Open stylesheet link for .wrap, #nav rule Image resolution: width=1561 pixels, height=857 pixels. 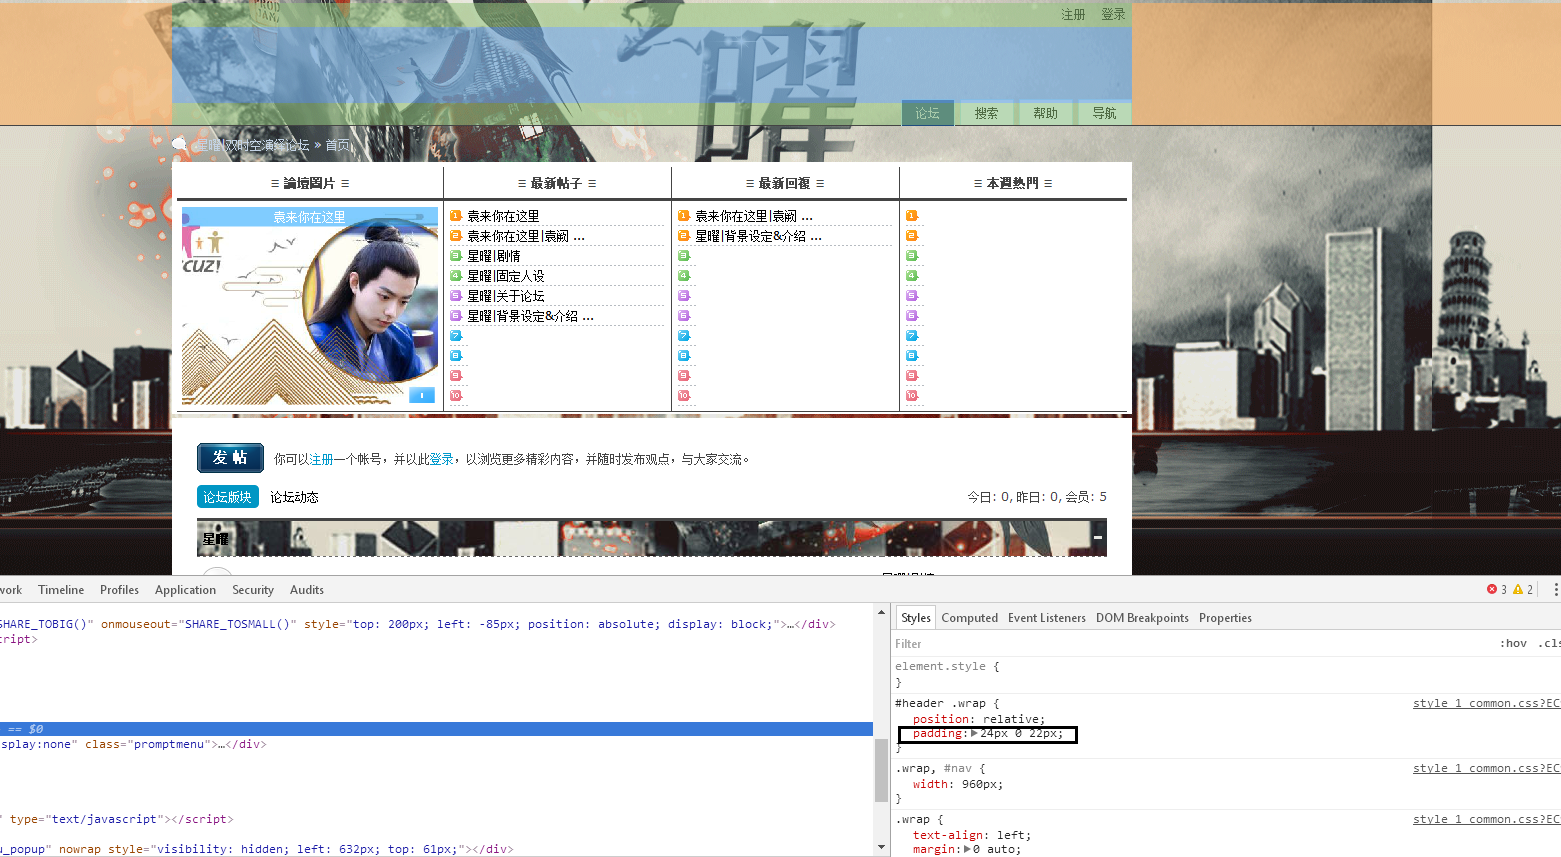click(1486, 768)
